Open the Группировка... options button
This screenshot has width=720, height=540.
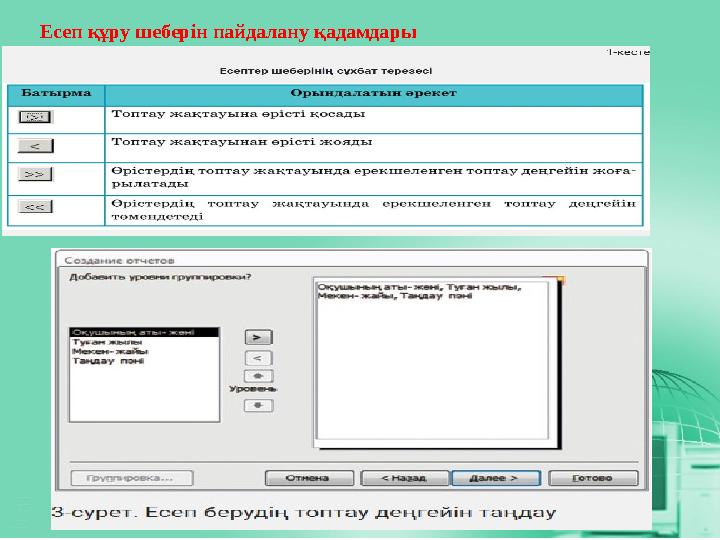(x=132, y=478)
